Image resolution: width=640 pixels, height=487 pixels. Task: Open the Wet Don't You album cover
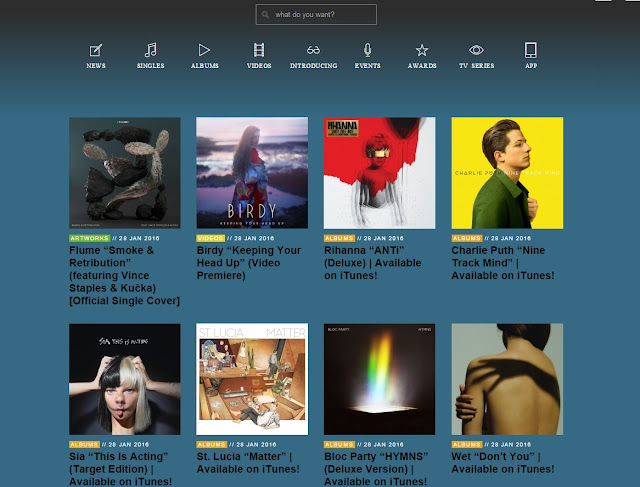[x=507, y=379]
